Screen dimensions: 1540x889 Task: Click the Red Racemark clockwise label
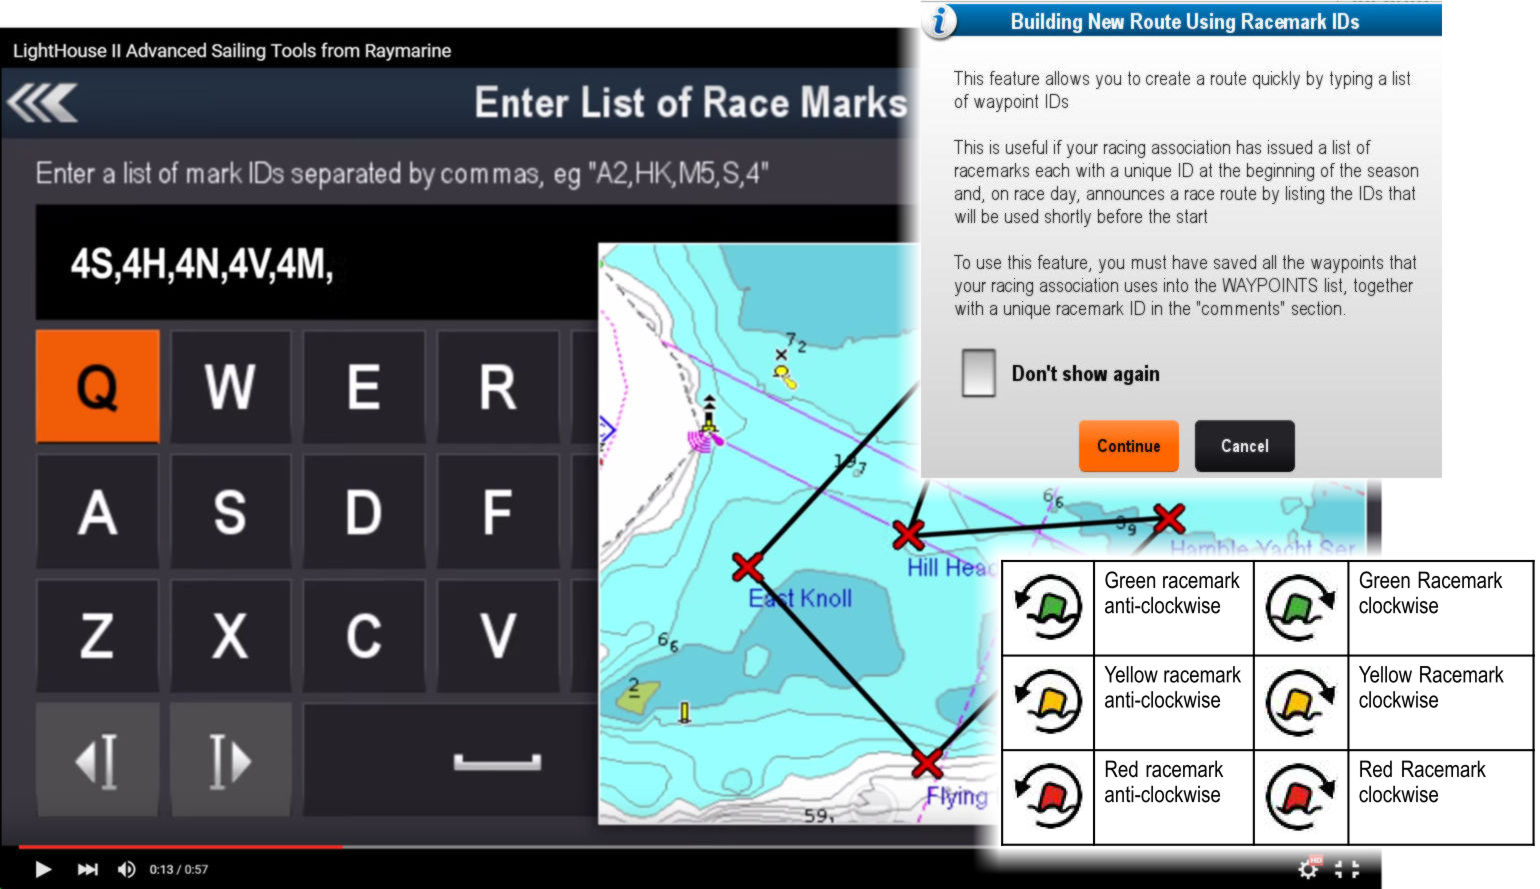[x=1422, y=782]
